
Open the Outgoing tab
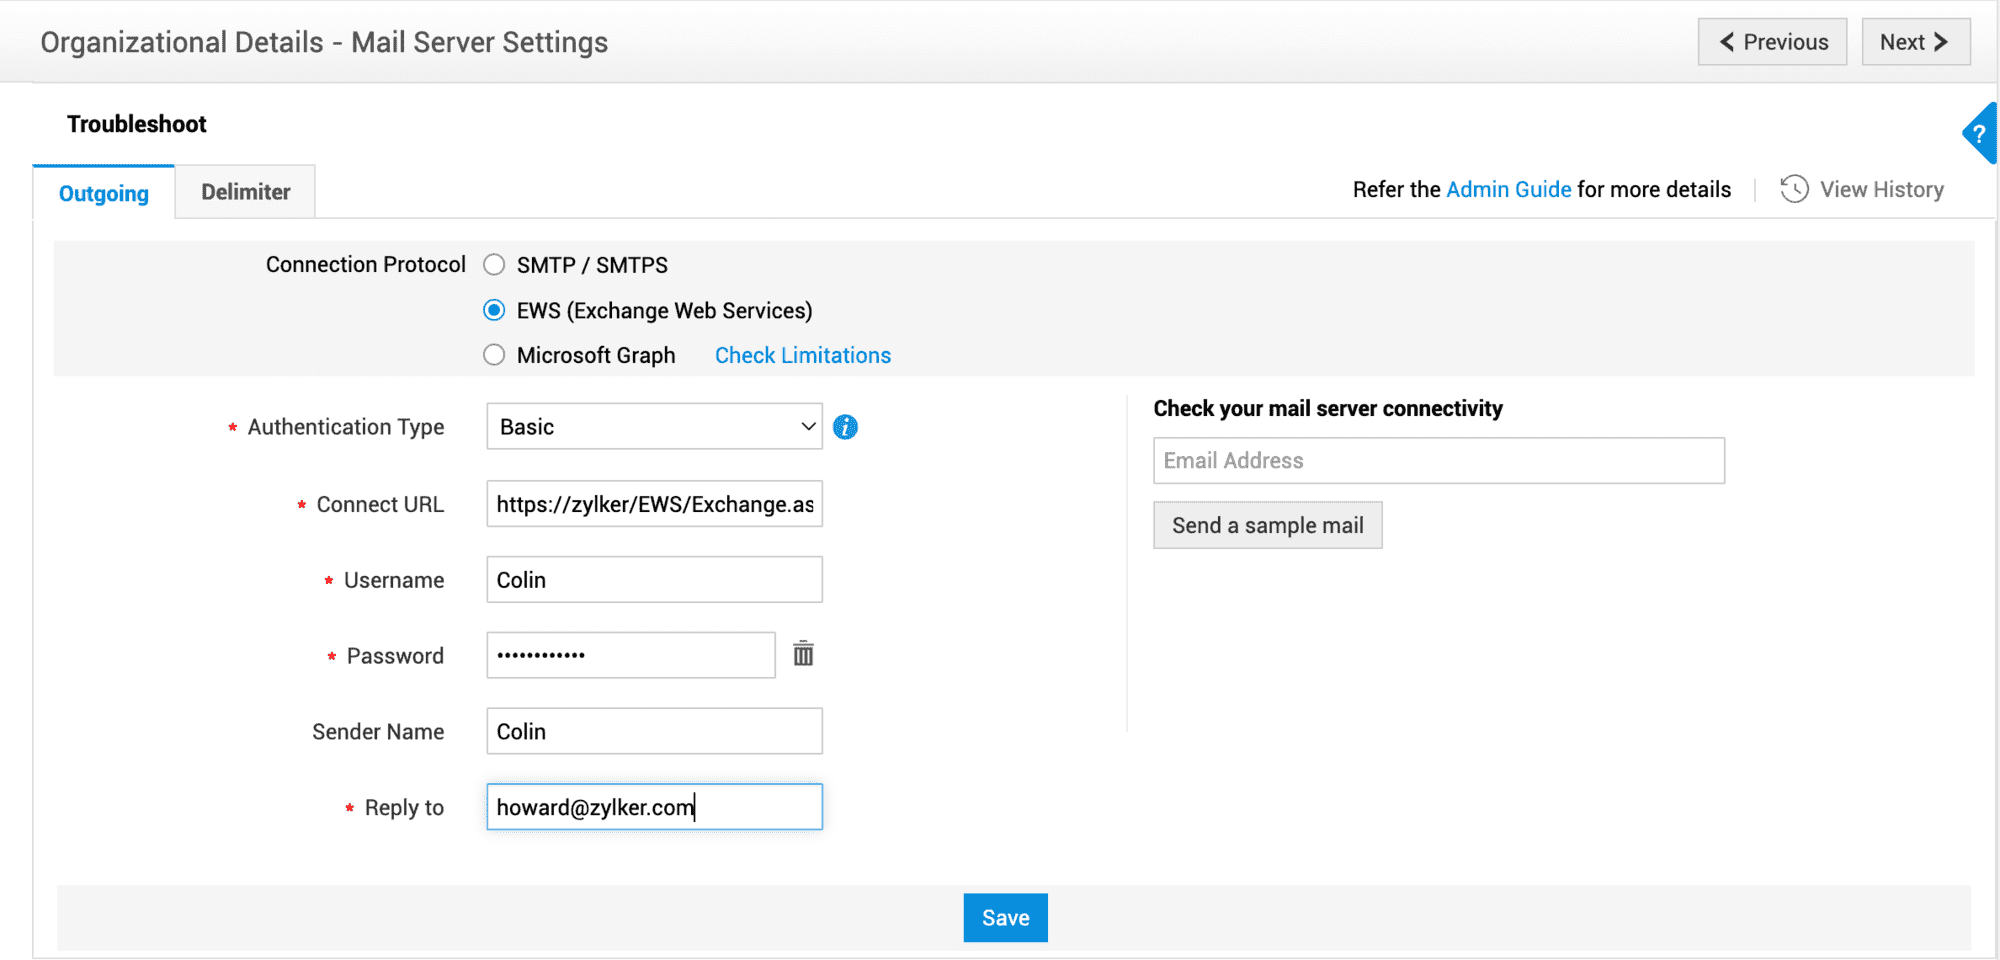[104, 193]
